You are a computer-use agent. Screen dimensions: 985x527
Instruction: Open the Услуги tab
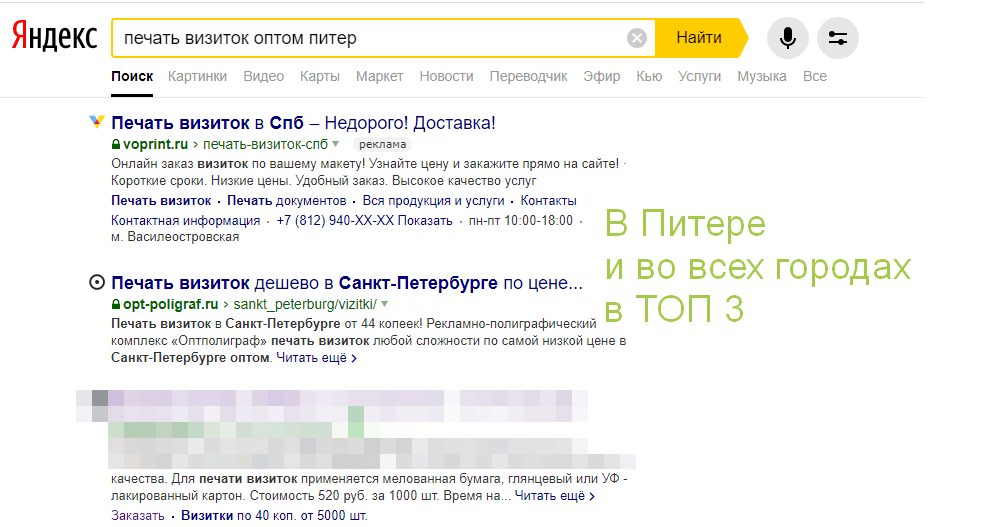click(699, 76)
